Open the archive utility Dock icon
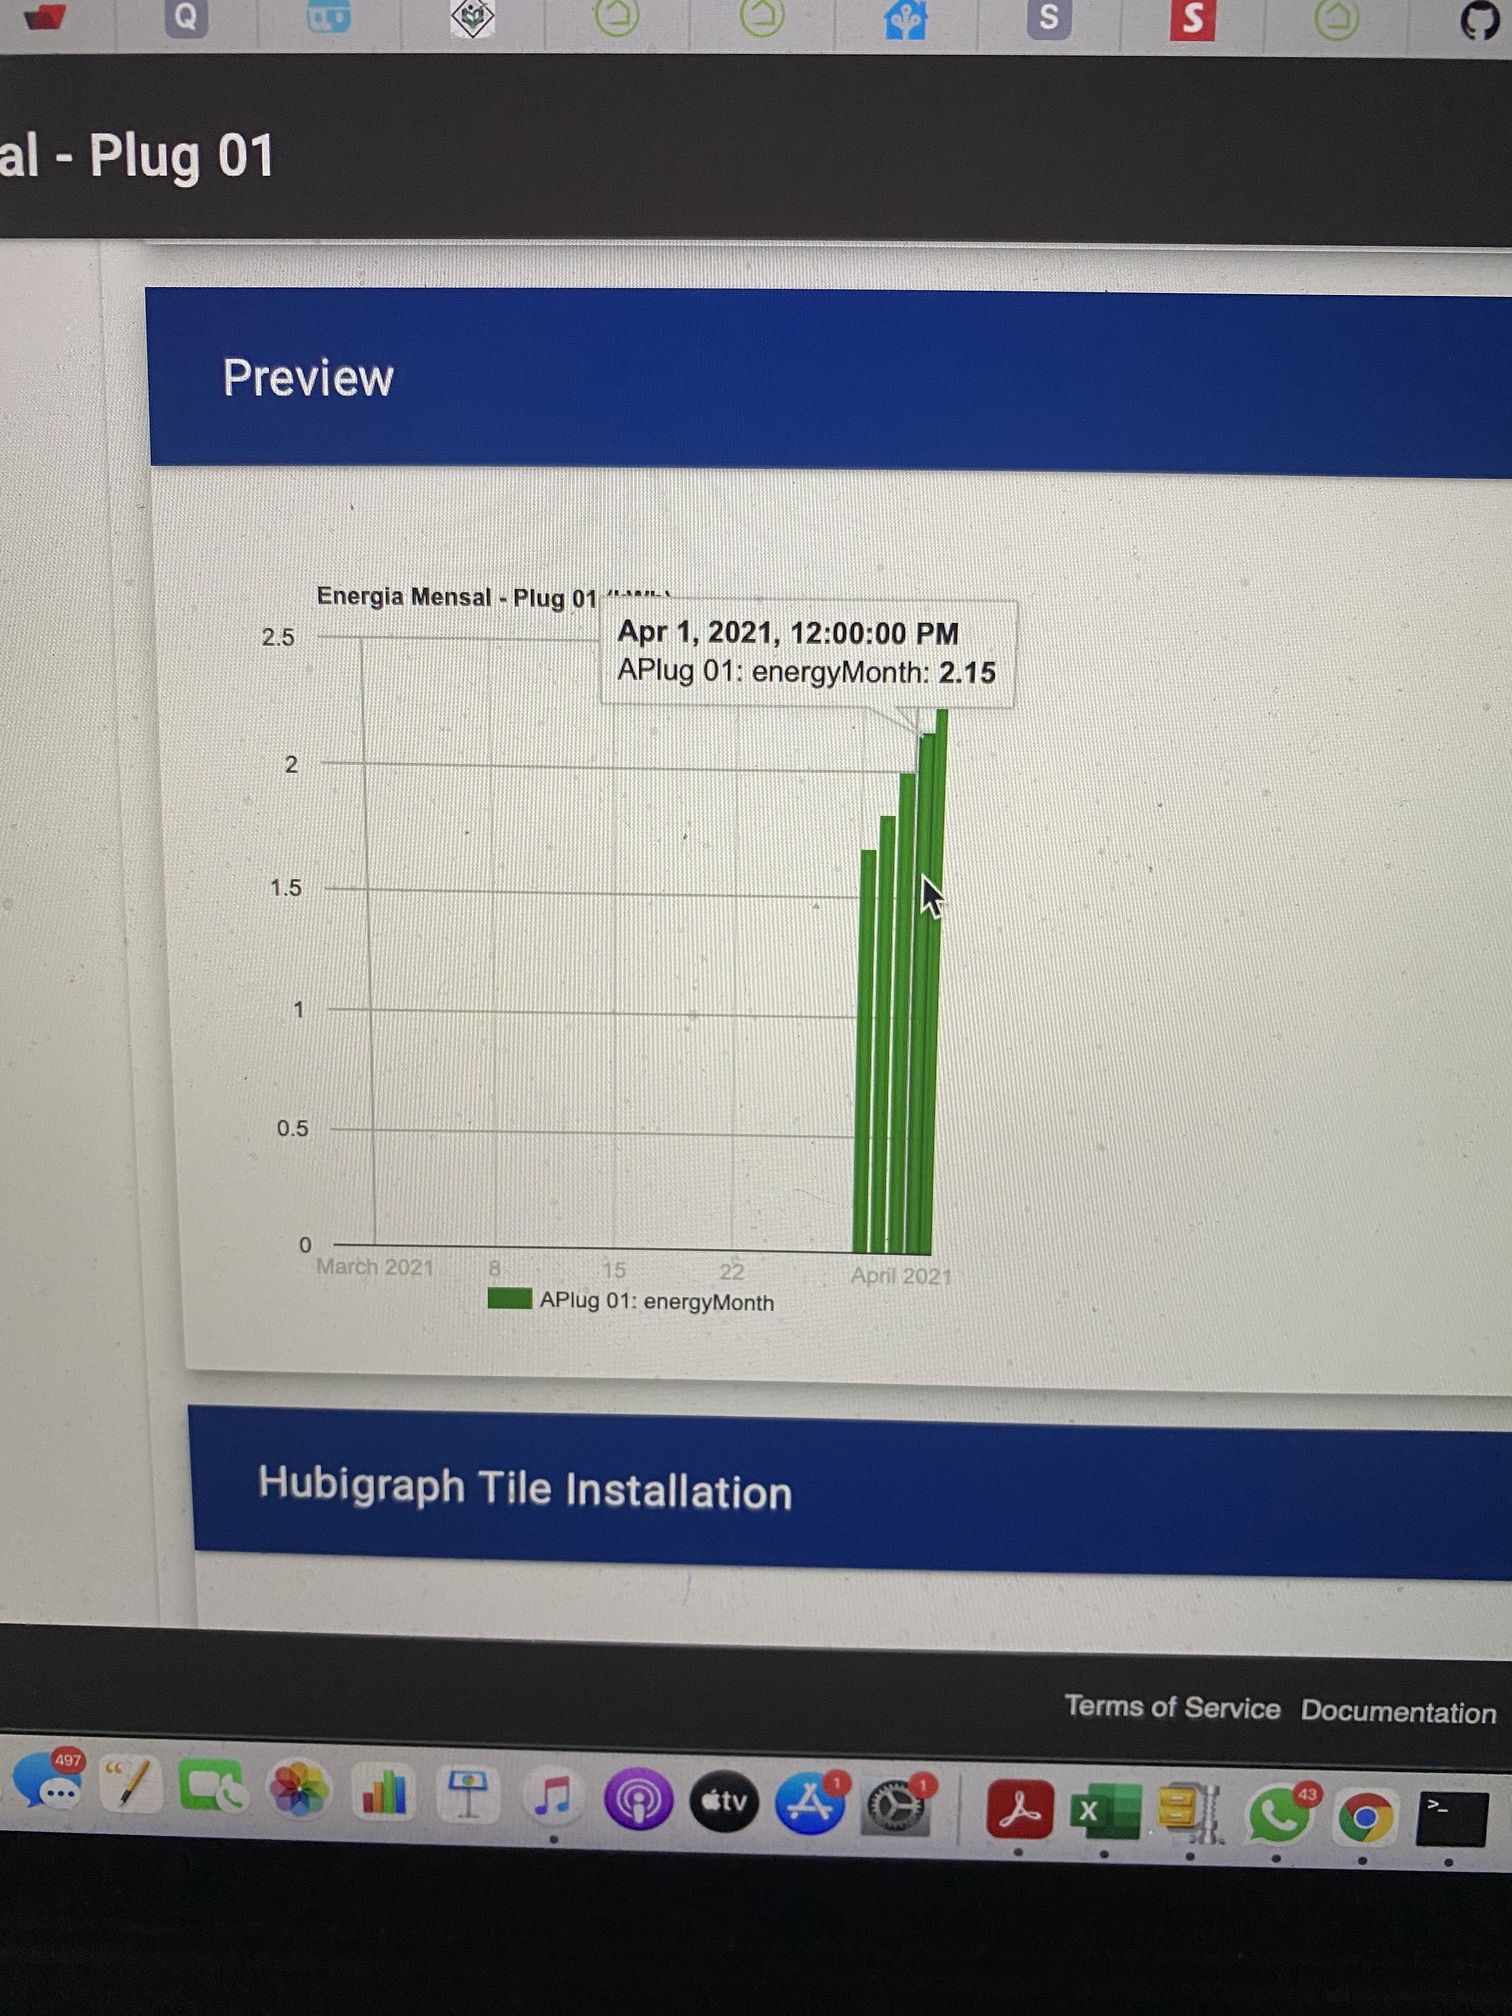 pos(1190,1813)
